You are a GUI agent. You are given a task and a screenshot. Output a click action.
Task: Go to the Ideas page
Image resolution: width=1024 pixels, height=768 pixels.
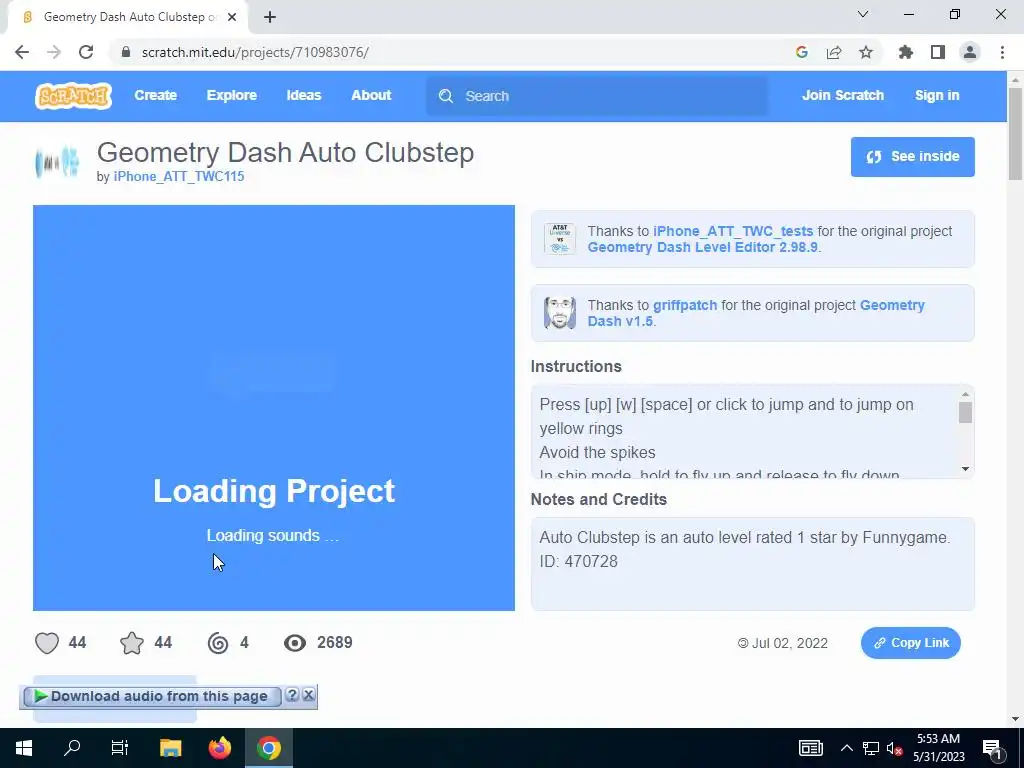tap(304, 95)
